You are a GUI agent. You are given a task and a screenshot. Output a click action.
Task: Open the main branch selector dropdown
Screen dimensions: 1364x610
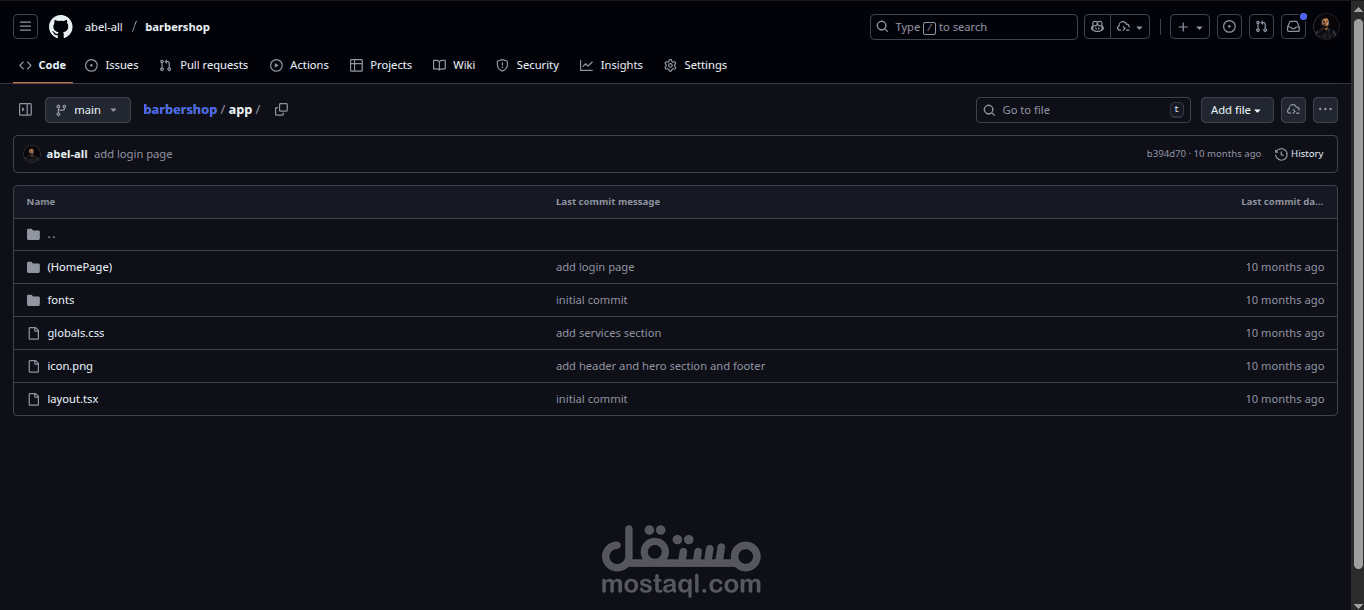pyautogui.click(x=88, y=110)
